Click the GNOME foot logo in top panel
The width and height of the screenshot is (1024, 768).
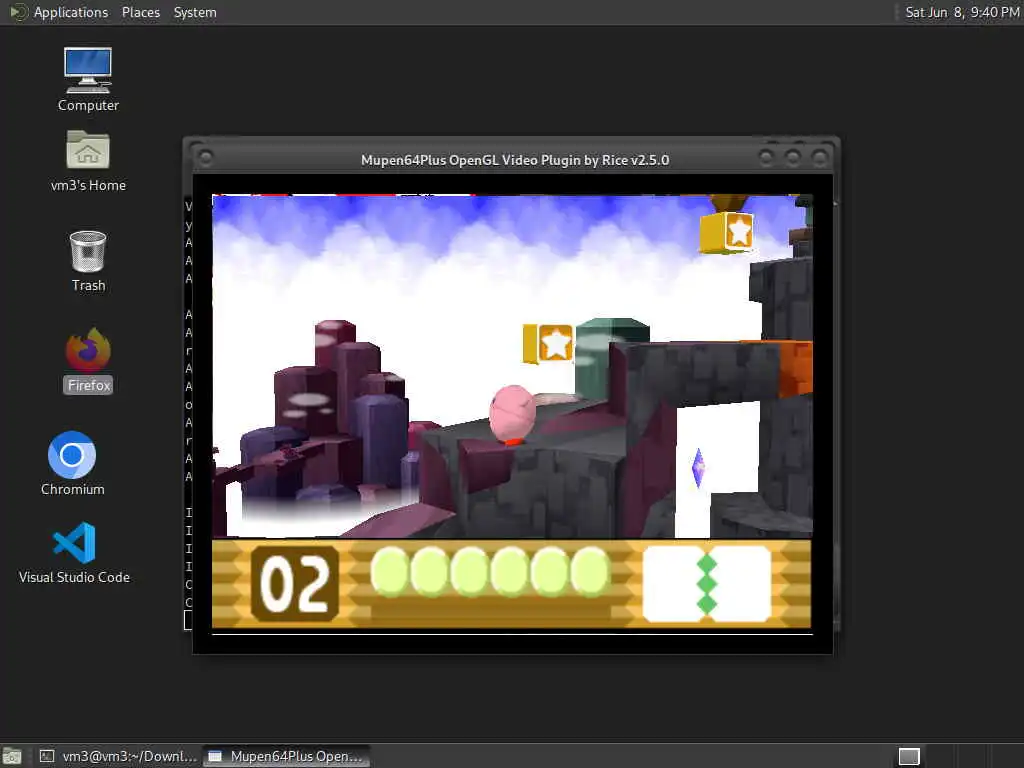17,12
